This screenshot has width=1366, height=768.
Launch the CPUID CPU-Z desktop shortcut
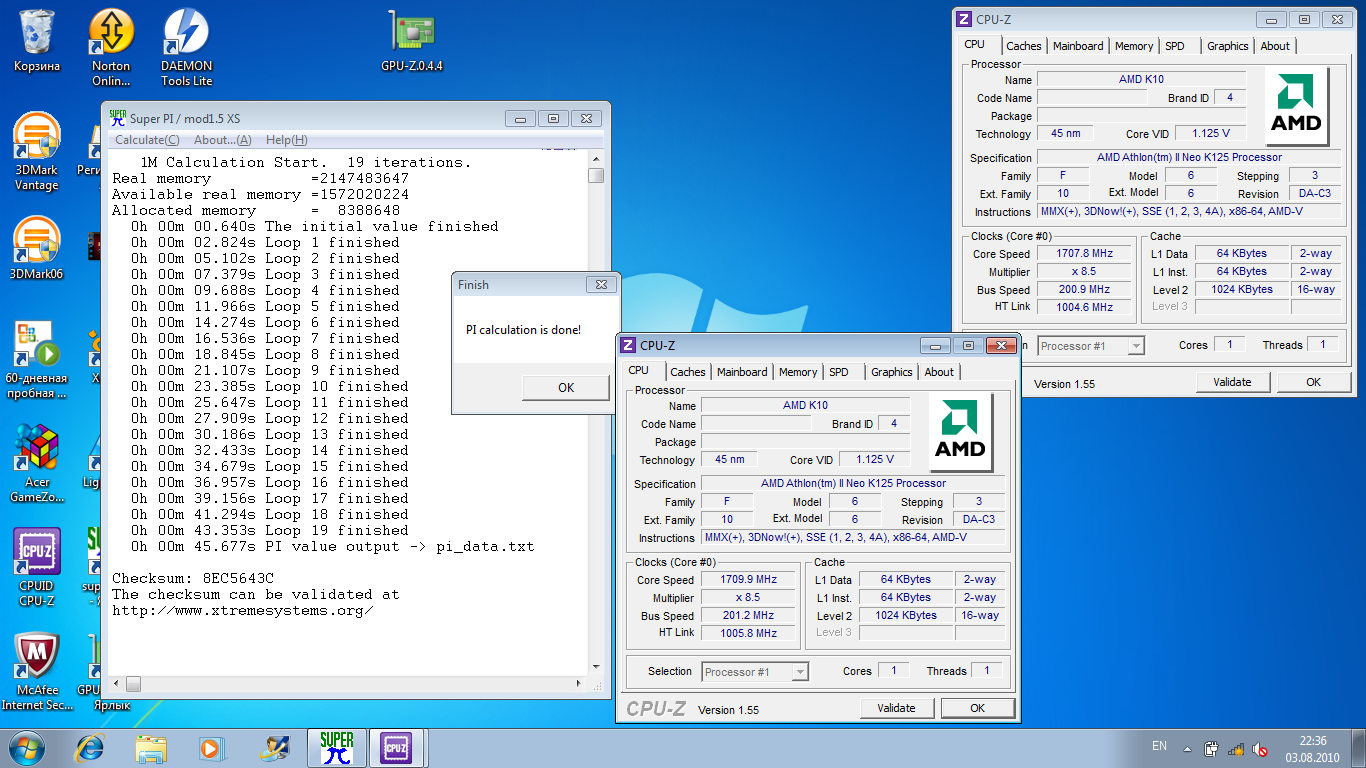click(37, 568)
